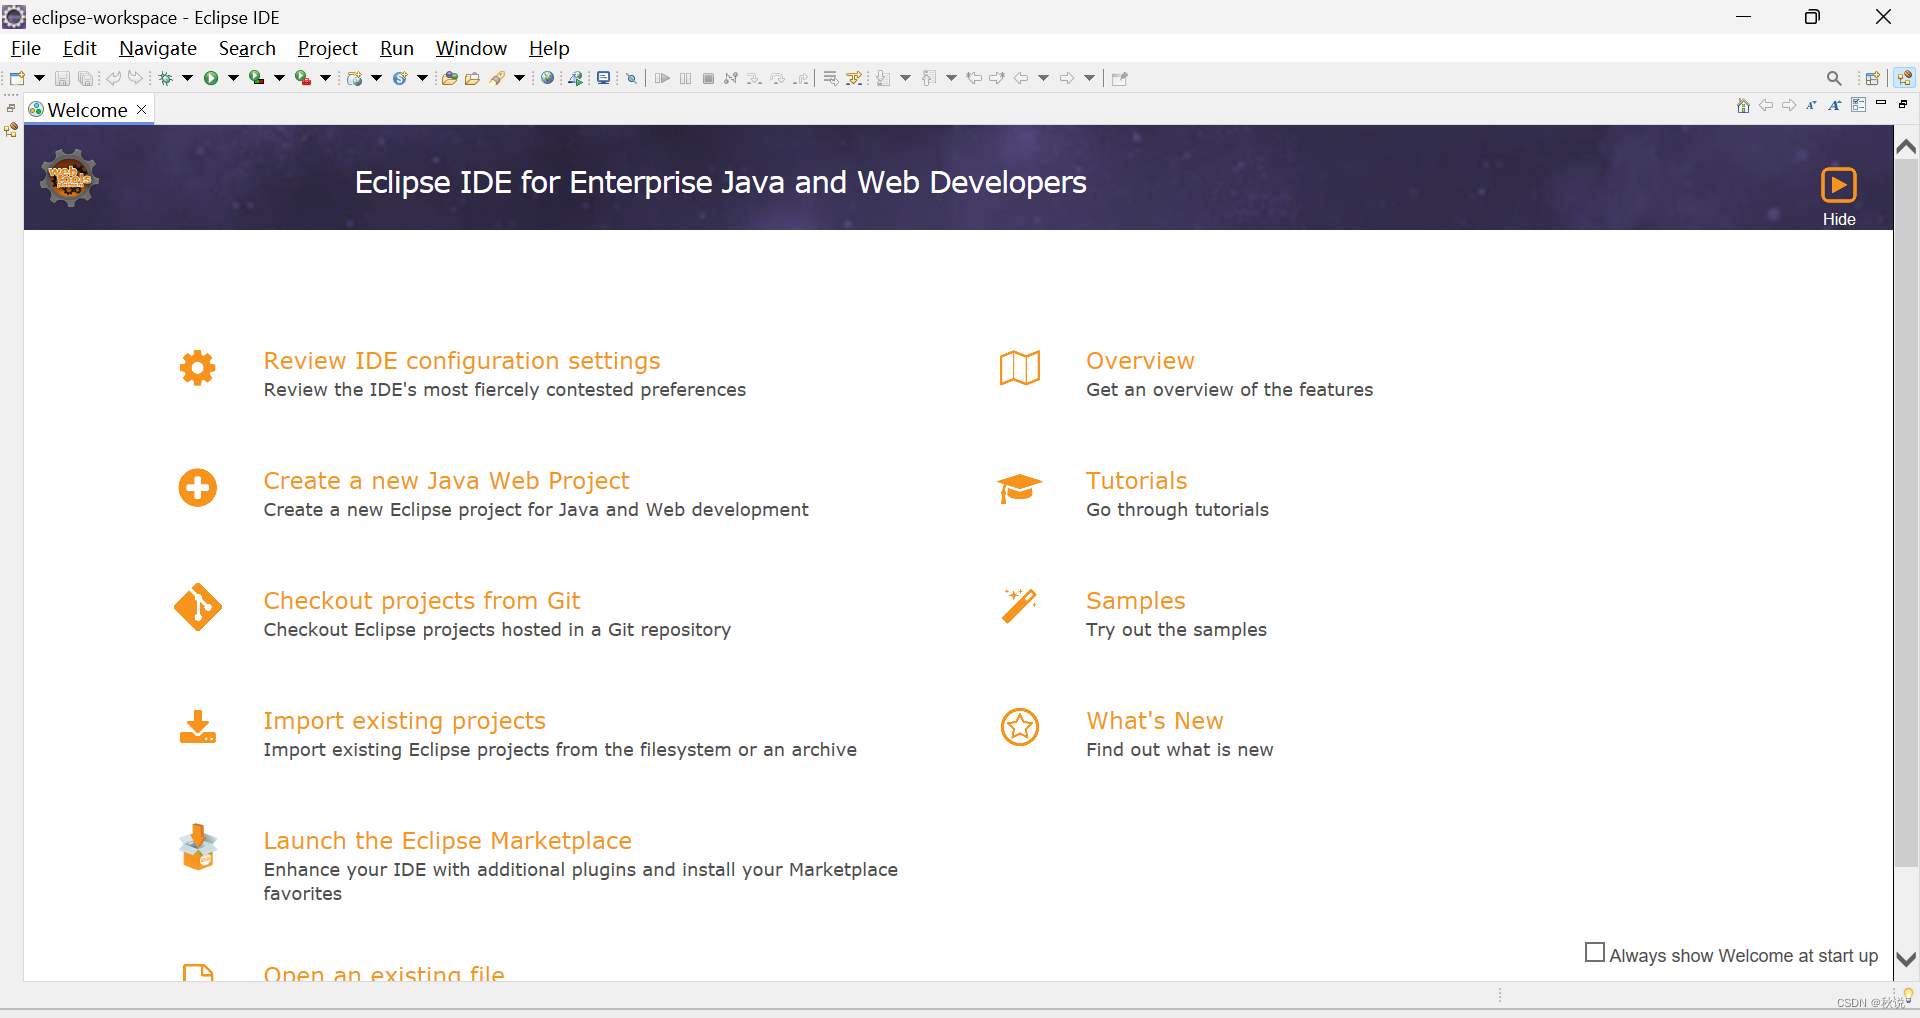Click the Resume debug toolbar icon
This screenshot has height=1018, width=1920.
tap(662, 78)
